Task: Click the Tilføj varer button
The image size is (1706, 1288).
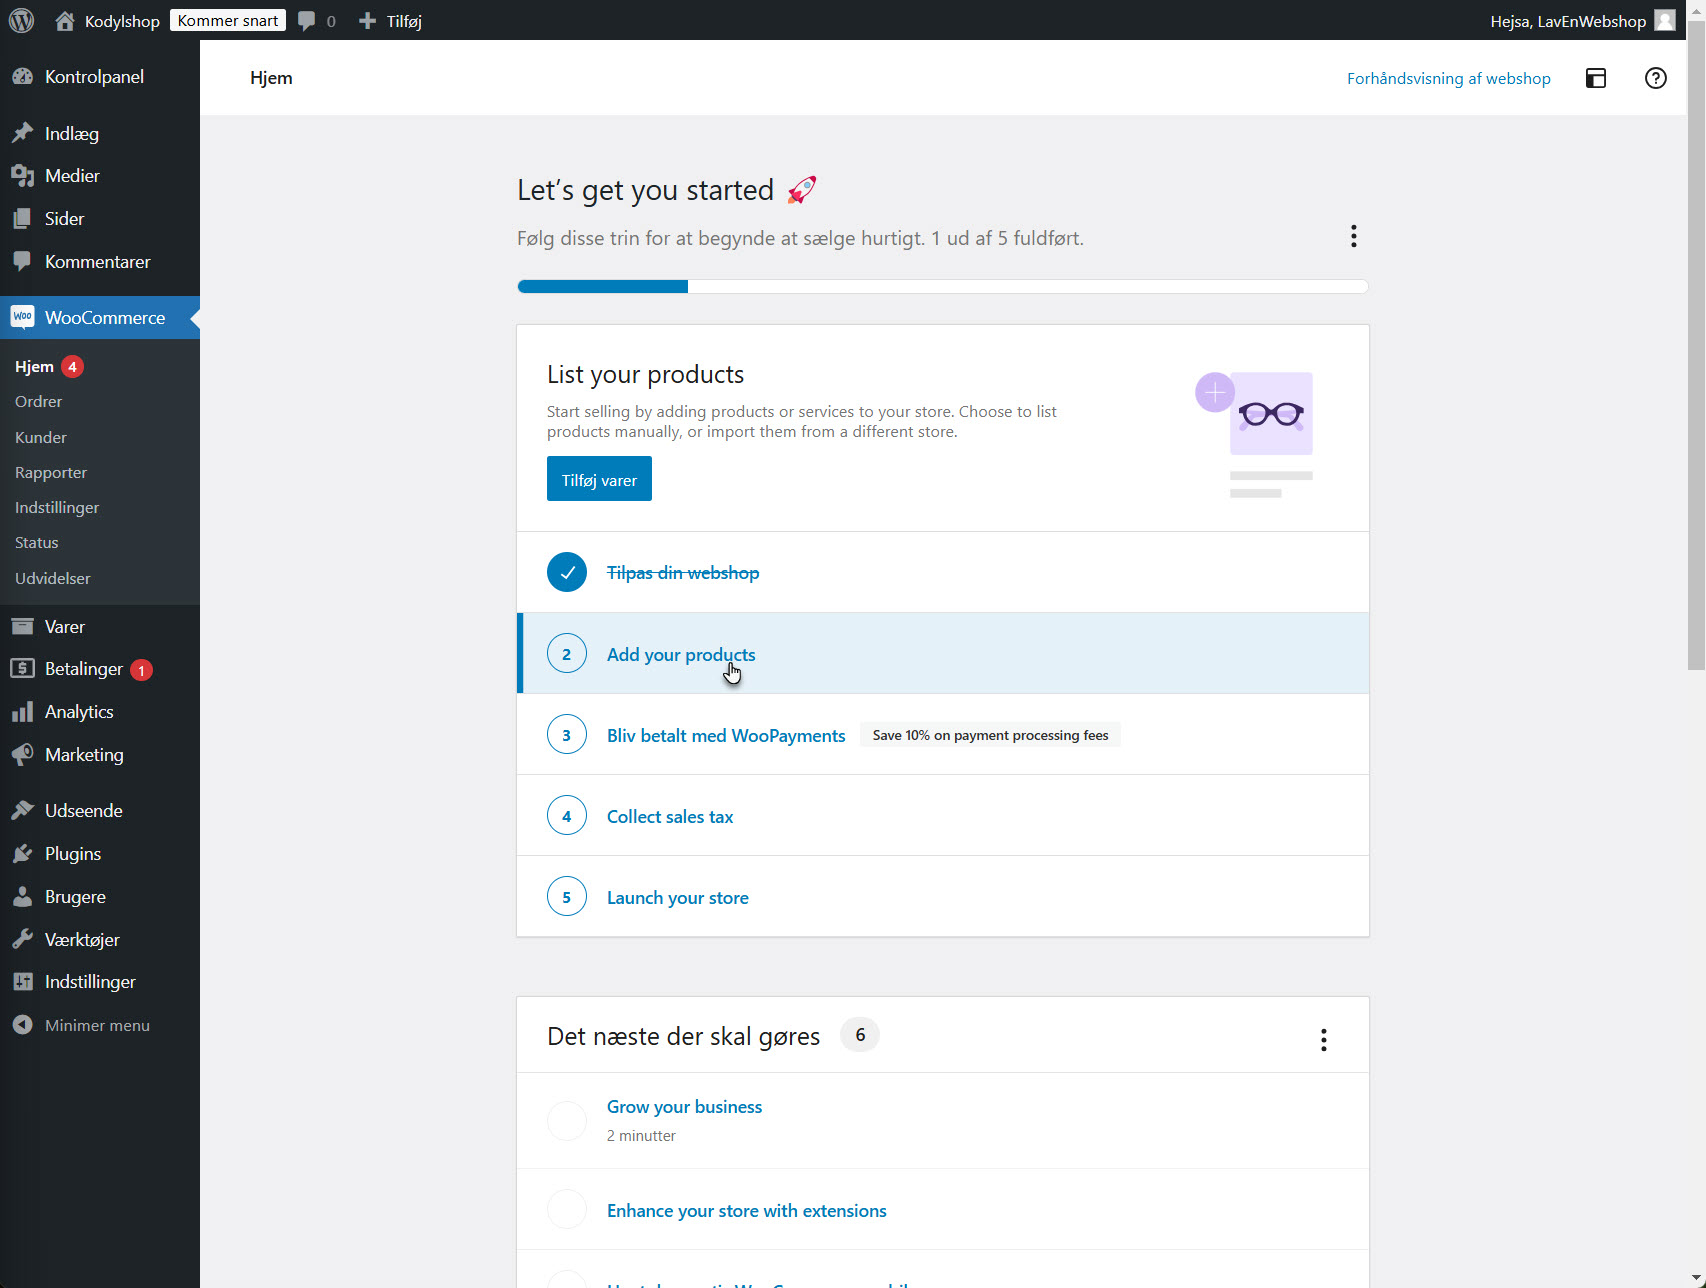Action: (x=599, y=479)
